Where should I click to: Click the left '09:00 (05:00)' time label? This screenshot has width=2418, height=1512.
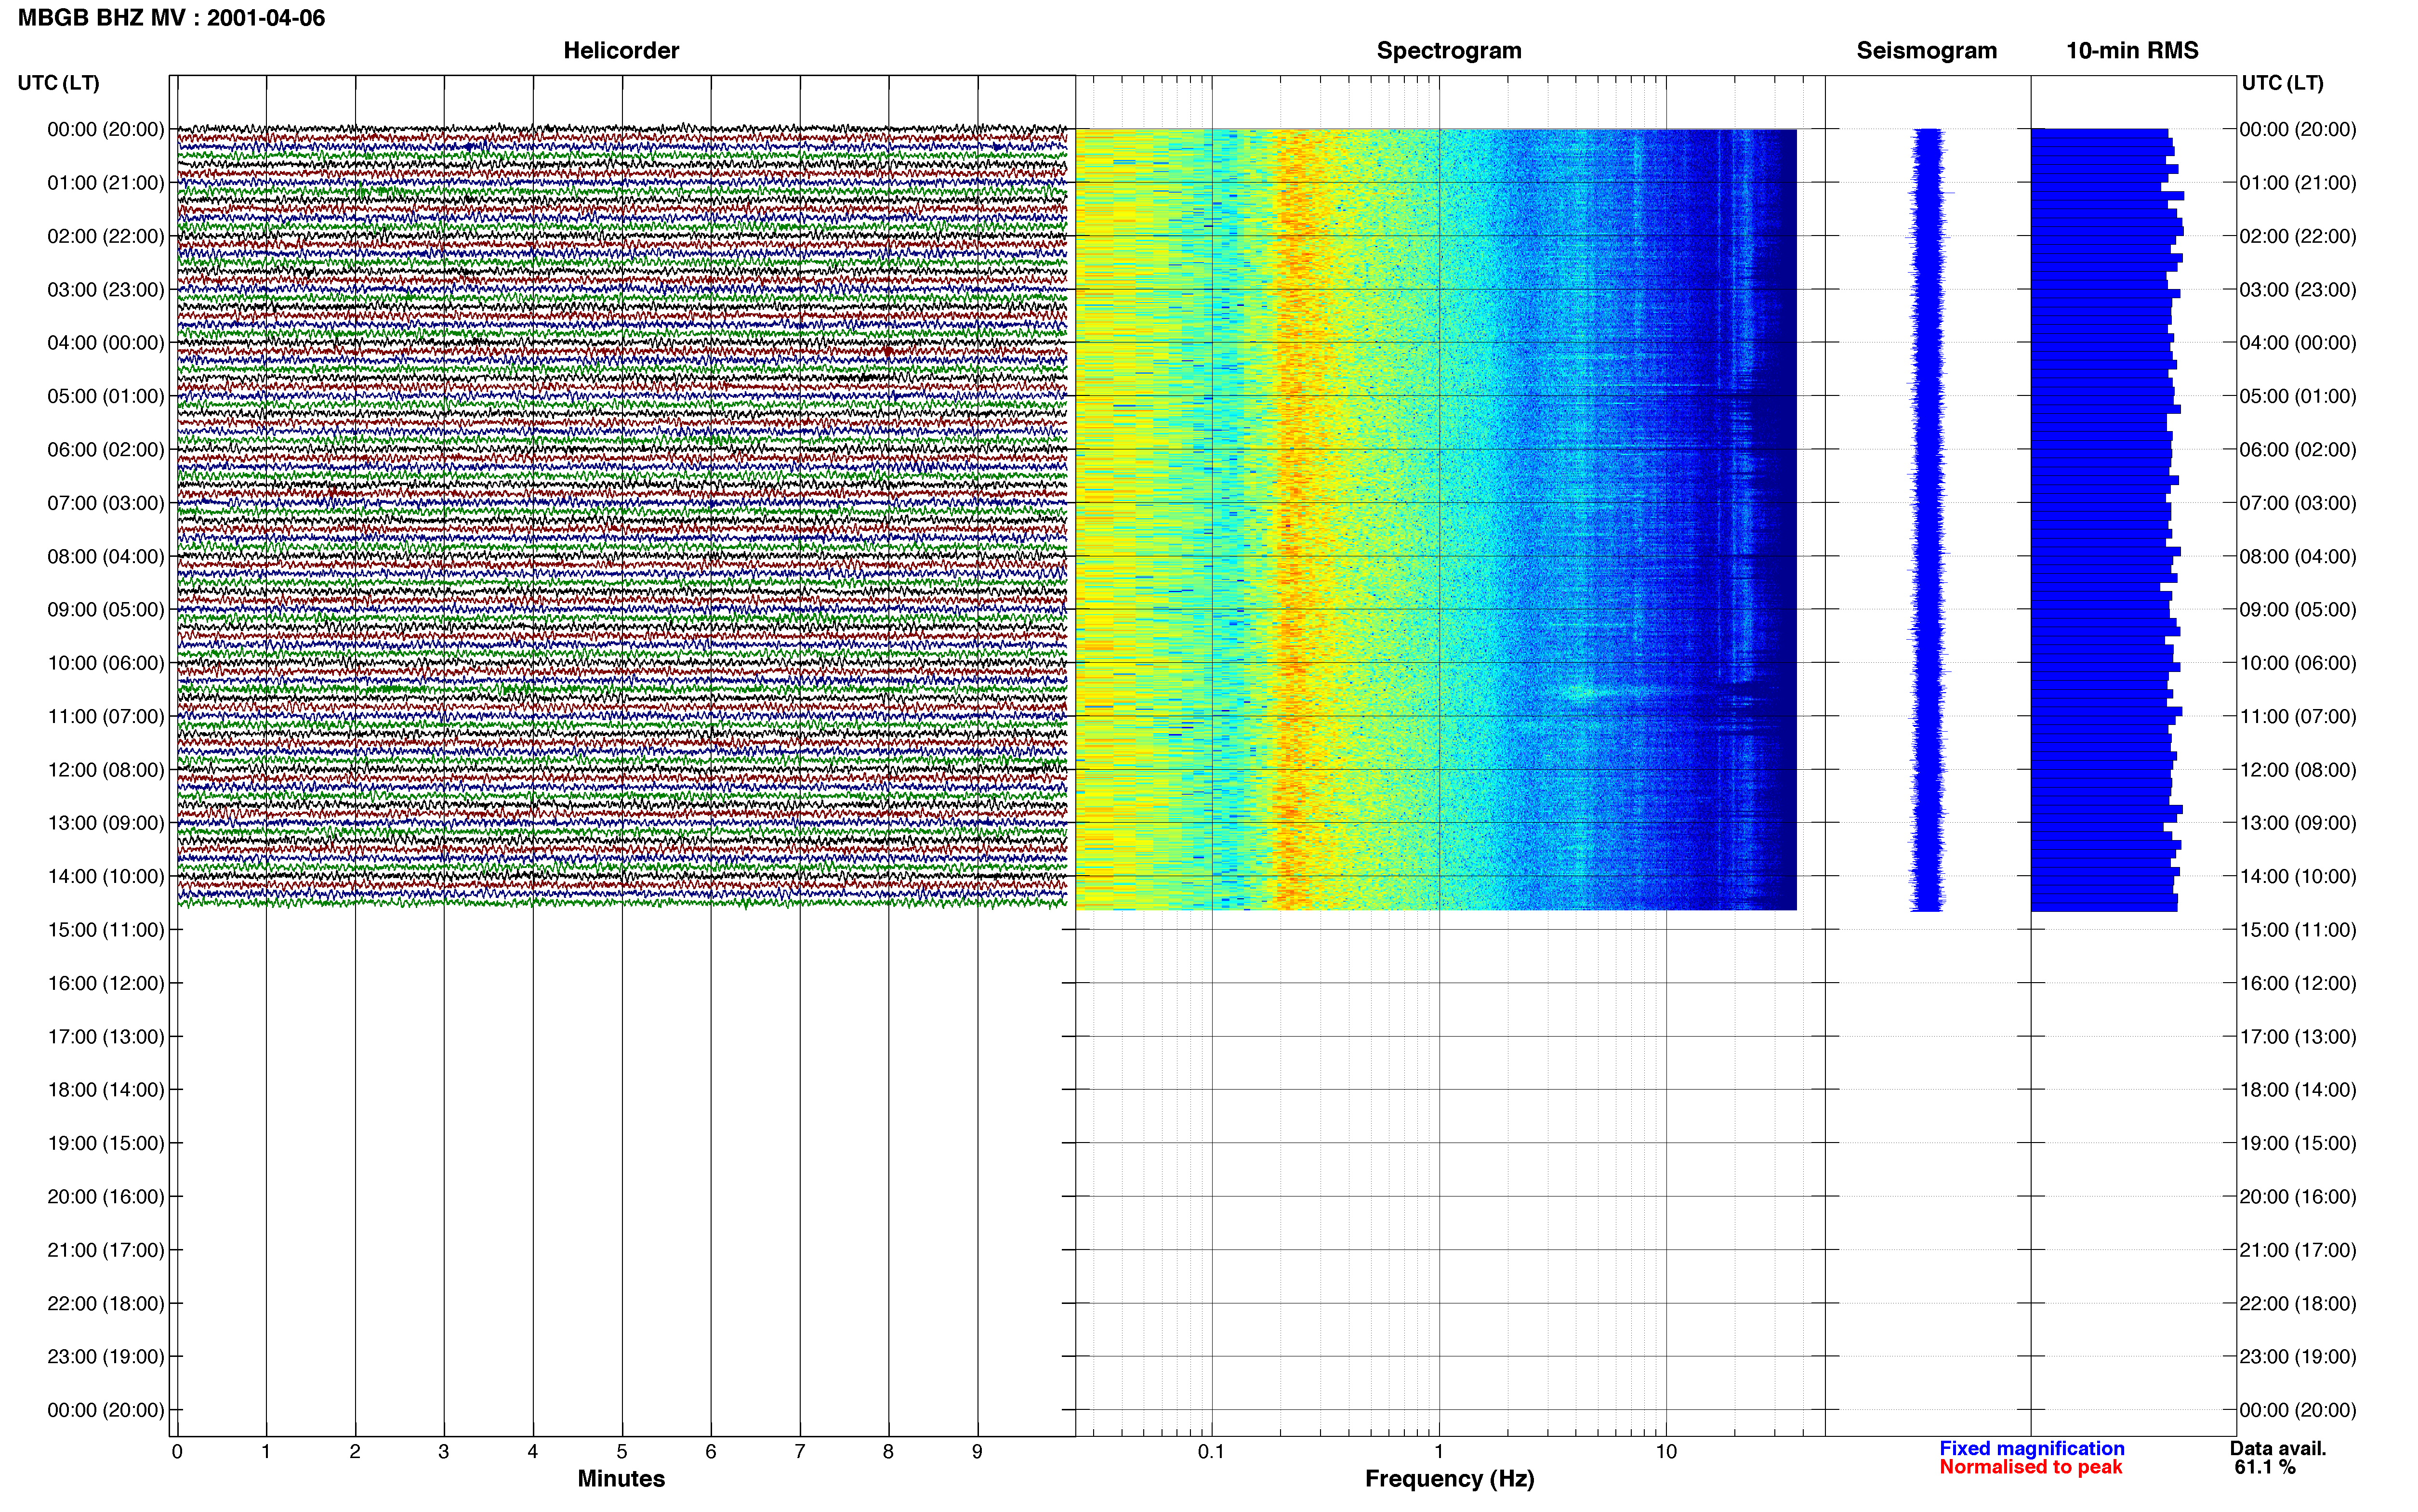[x=106, y=610]
